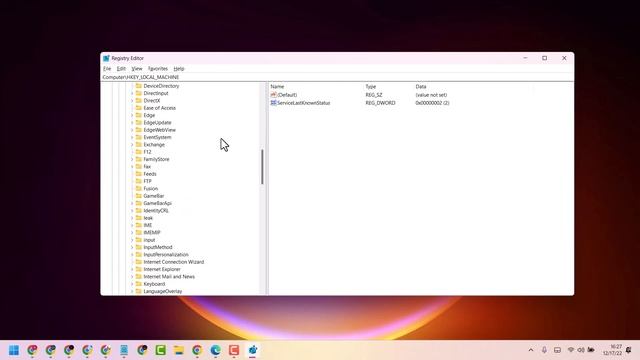Click the battery tray icon
The image size is (640, 360).
click(x=591, y=350)
